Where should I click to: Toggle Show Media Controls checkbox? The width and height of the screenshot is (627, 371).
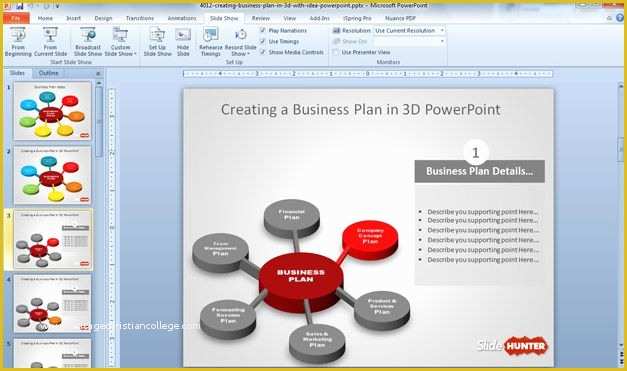263,52
